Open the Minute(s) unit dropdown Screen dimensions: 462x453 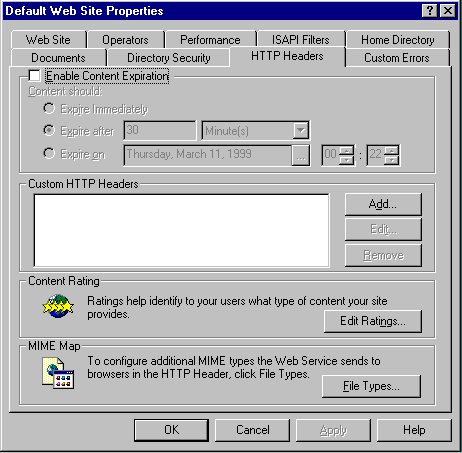pyautogui.click(x=301, y=130)
